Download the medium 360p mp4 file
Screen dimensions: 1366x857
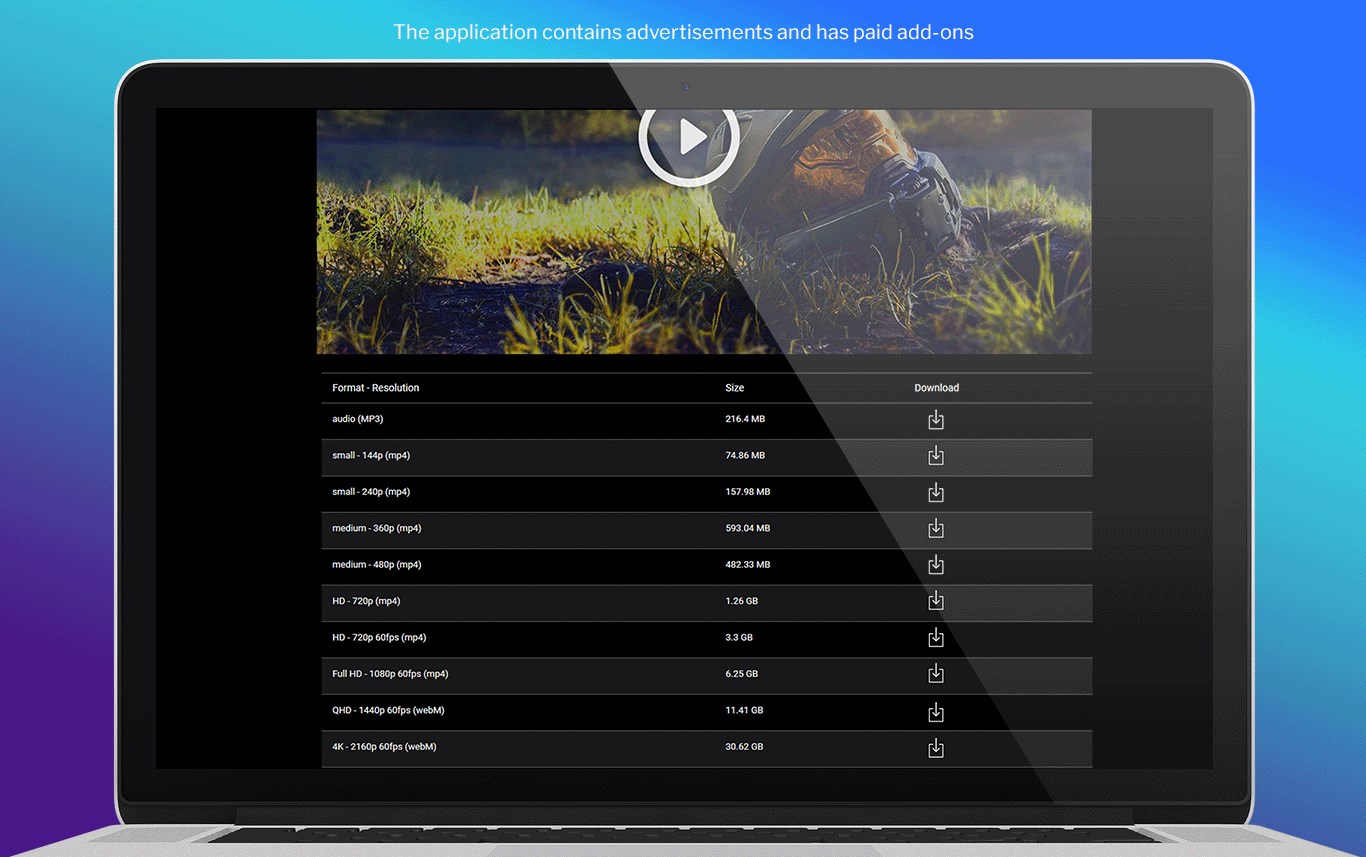tap(936, 529)
